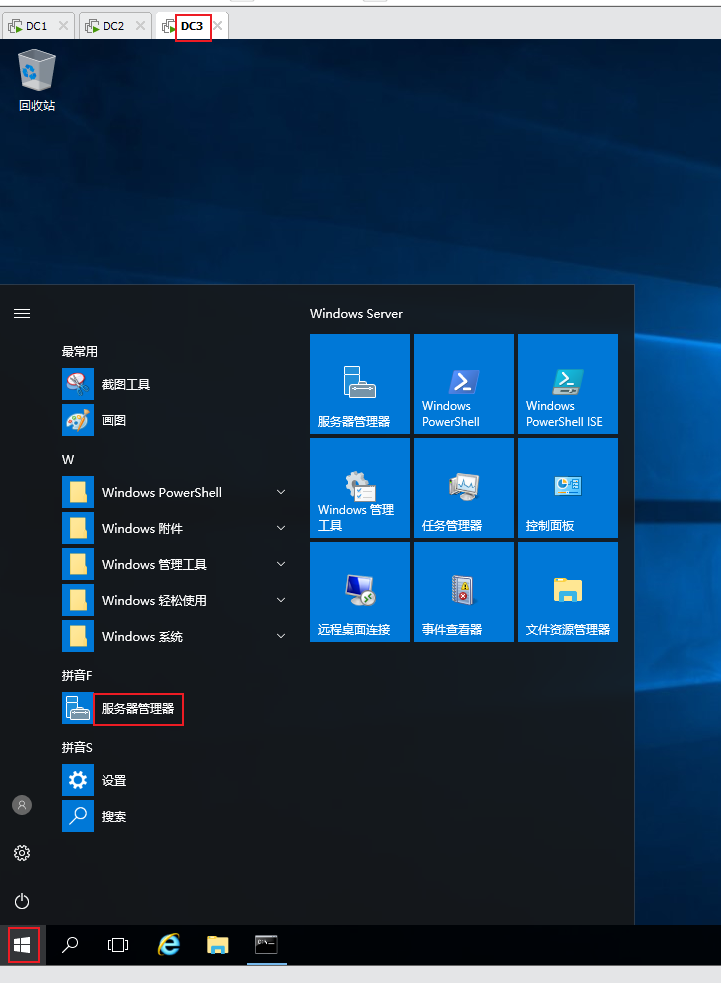Launch the Windows PowerShell ISE tile

point(568,384)
